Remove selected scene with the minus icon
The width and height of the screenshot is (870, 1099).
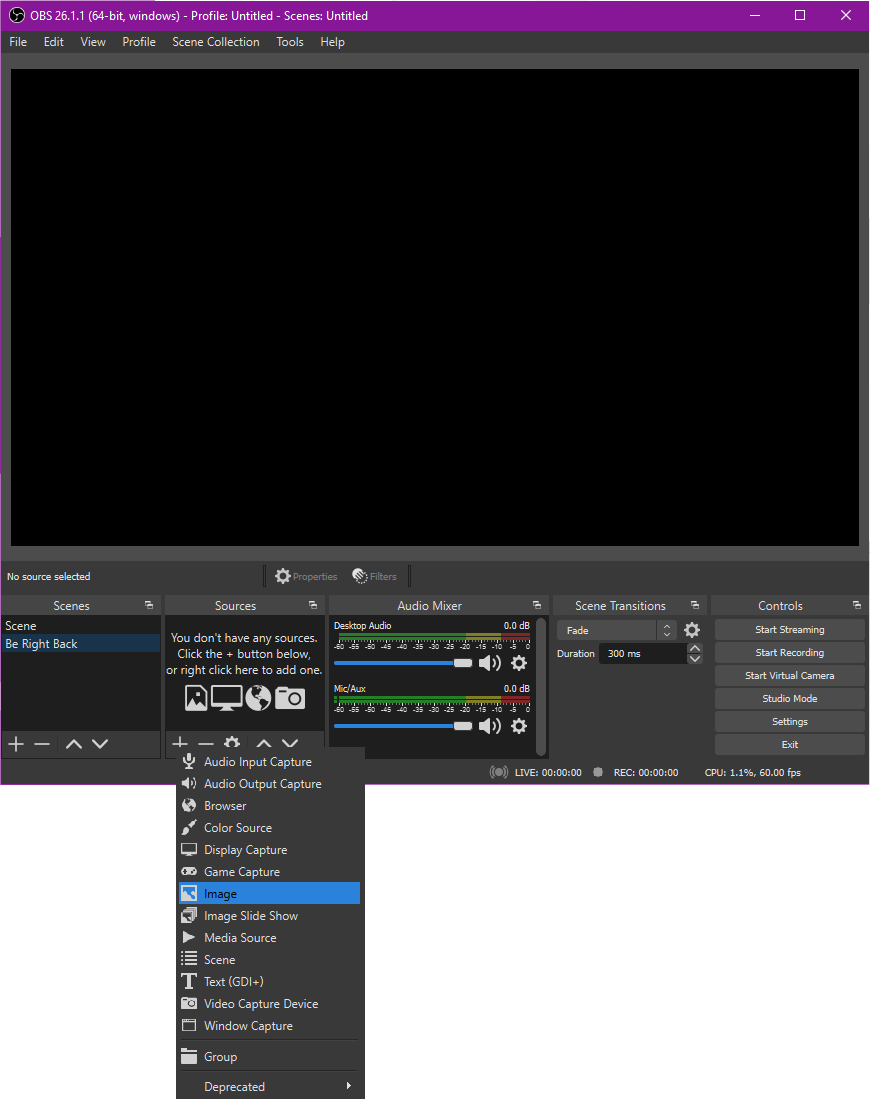click(x=41, y=743)
